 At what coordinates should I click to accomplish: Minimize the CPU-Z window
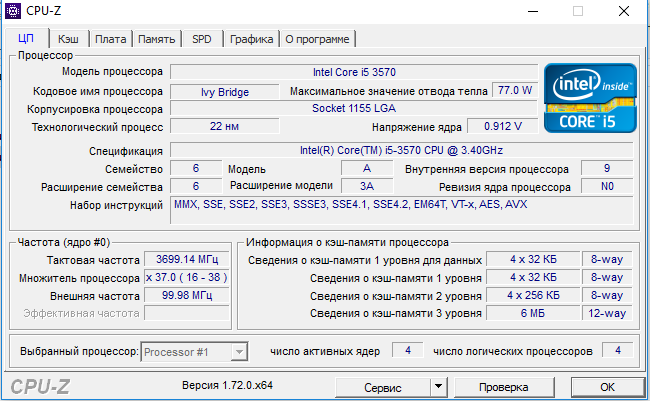pos(533,11)
